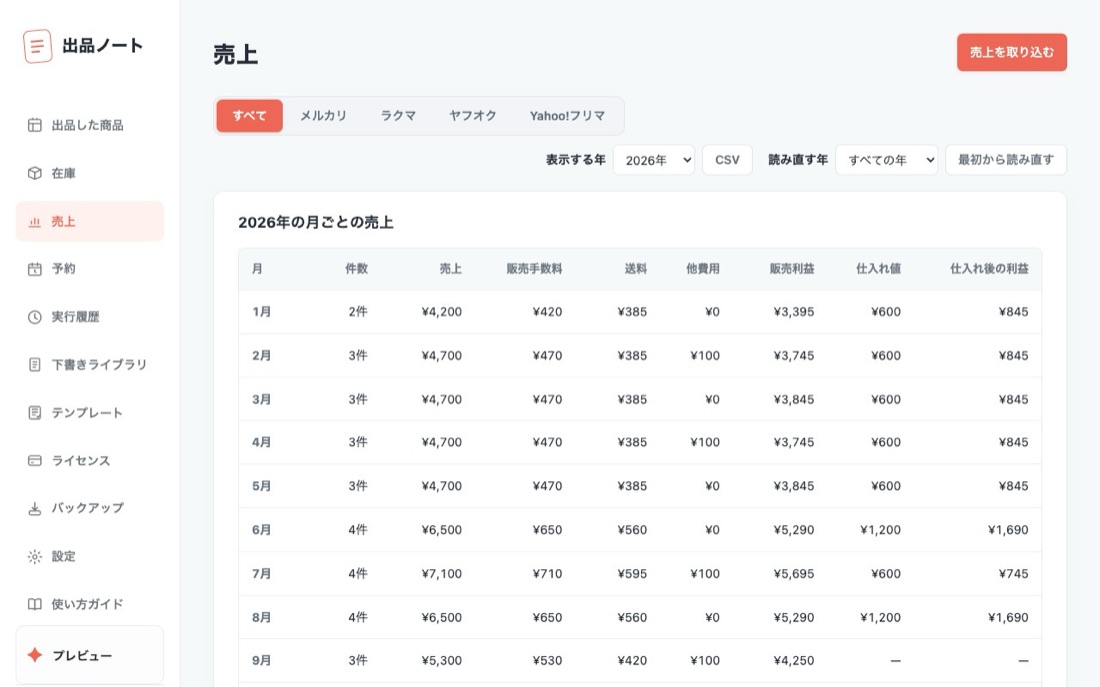Click ¥4,200 sales in the 1月 row

click(x=441, y=312)
